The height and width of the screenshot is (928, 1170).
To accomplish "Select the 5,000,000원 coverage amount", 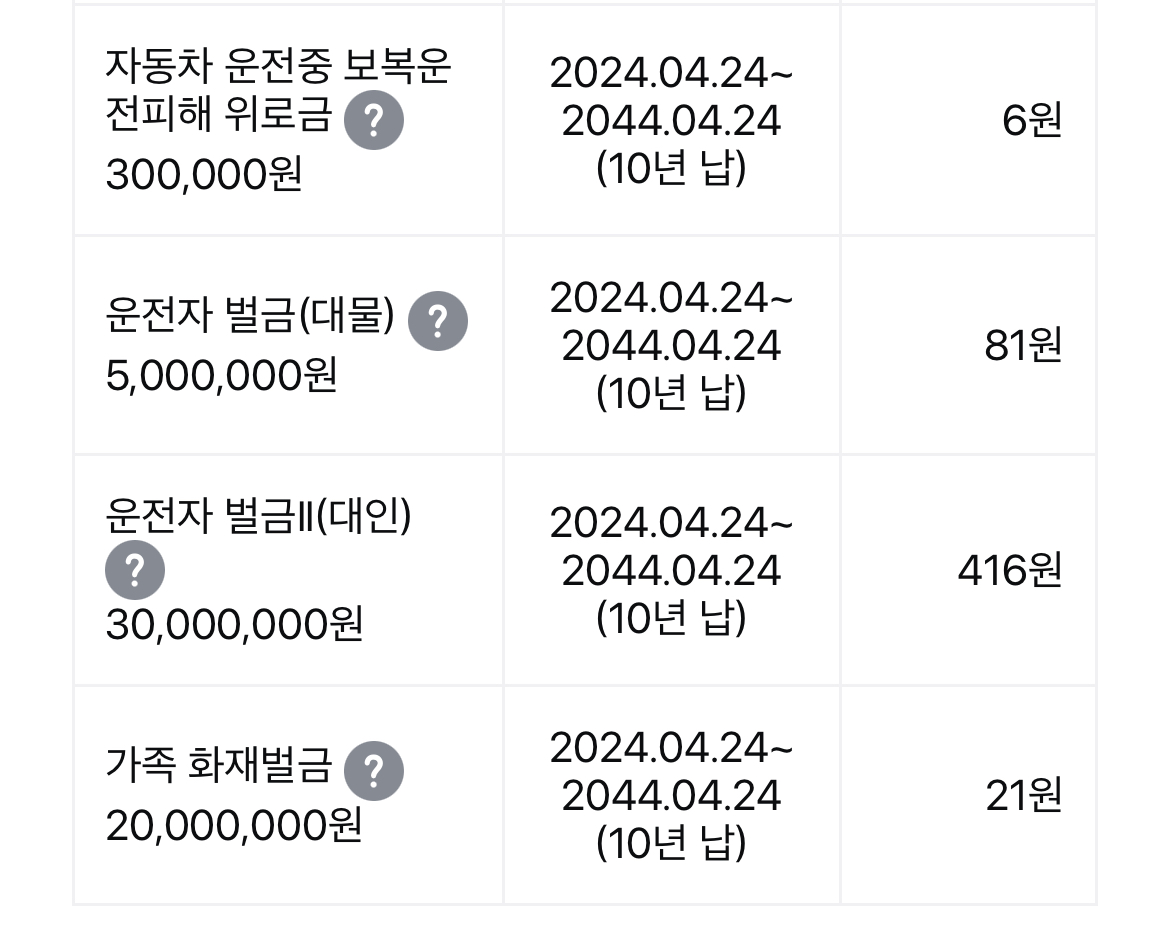I will (x=221, y=376).
